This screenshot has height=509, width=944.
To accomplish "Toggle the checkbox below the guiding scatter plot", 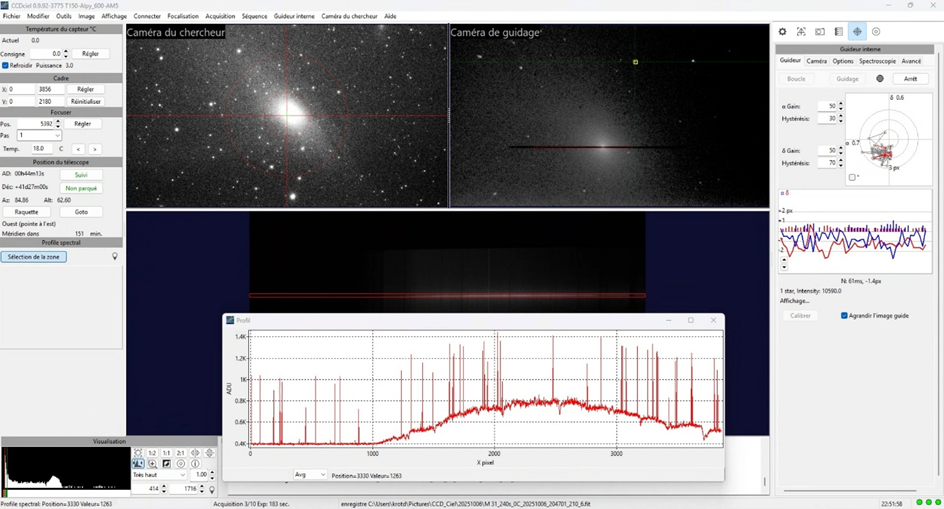I will (x=852, y=177).
